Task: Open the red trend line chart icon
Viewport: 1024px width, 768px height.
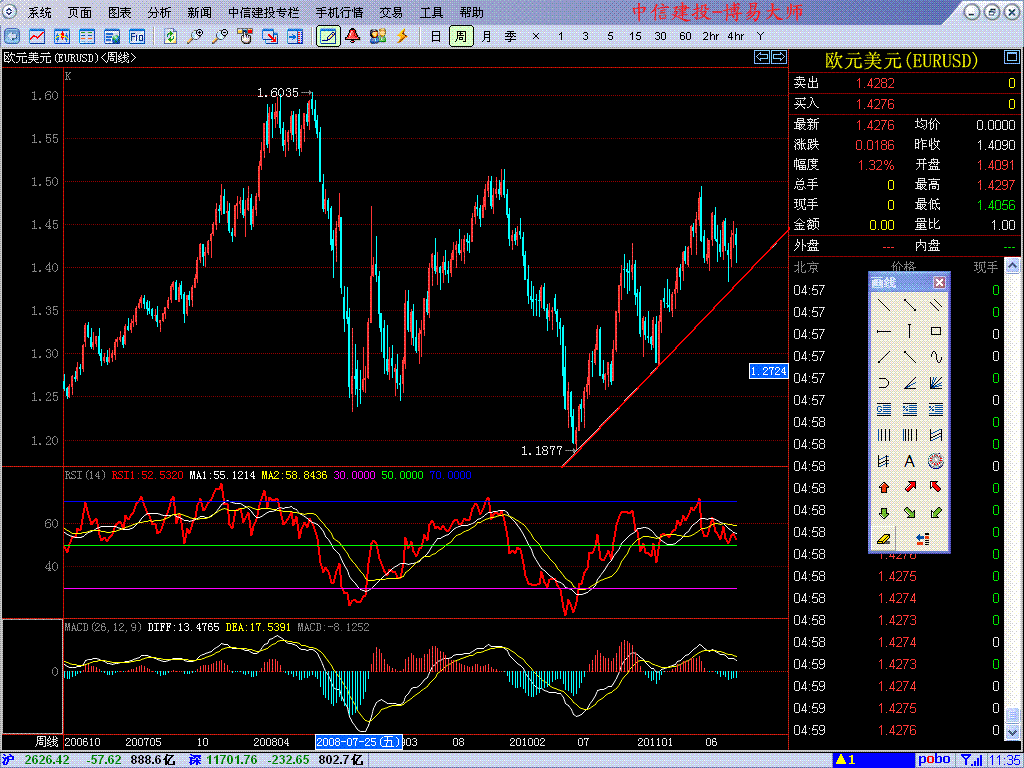Action: (x=37, y=36)
